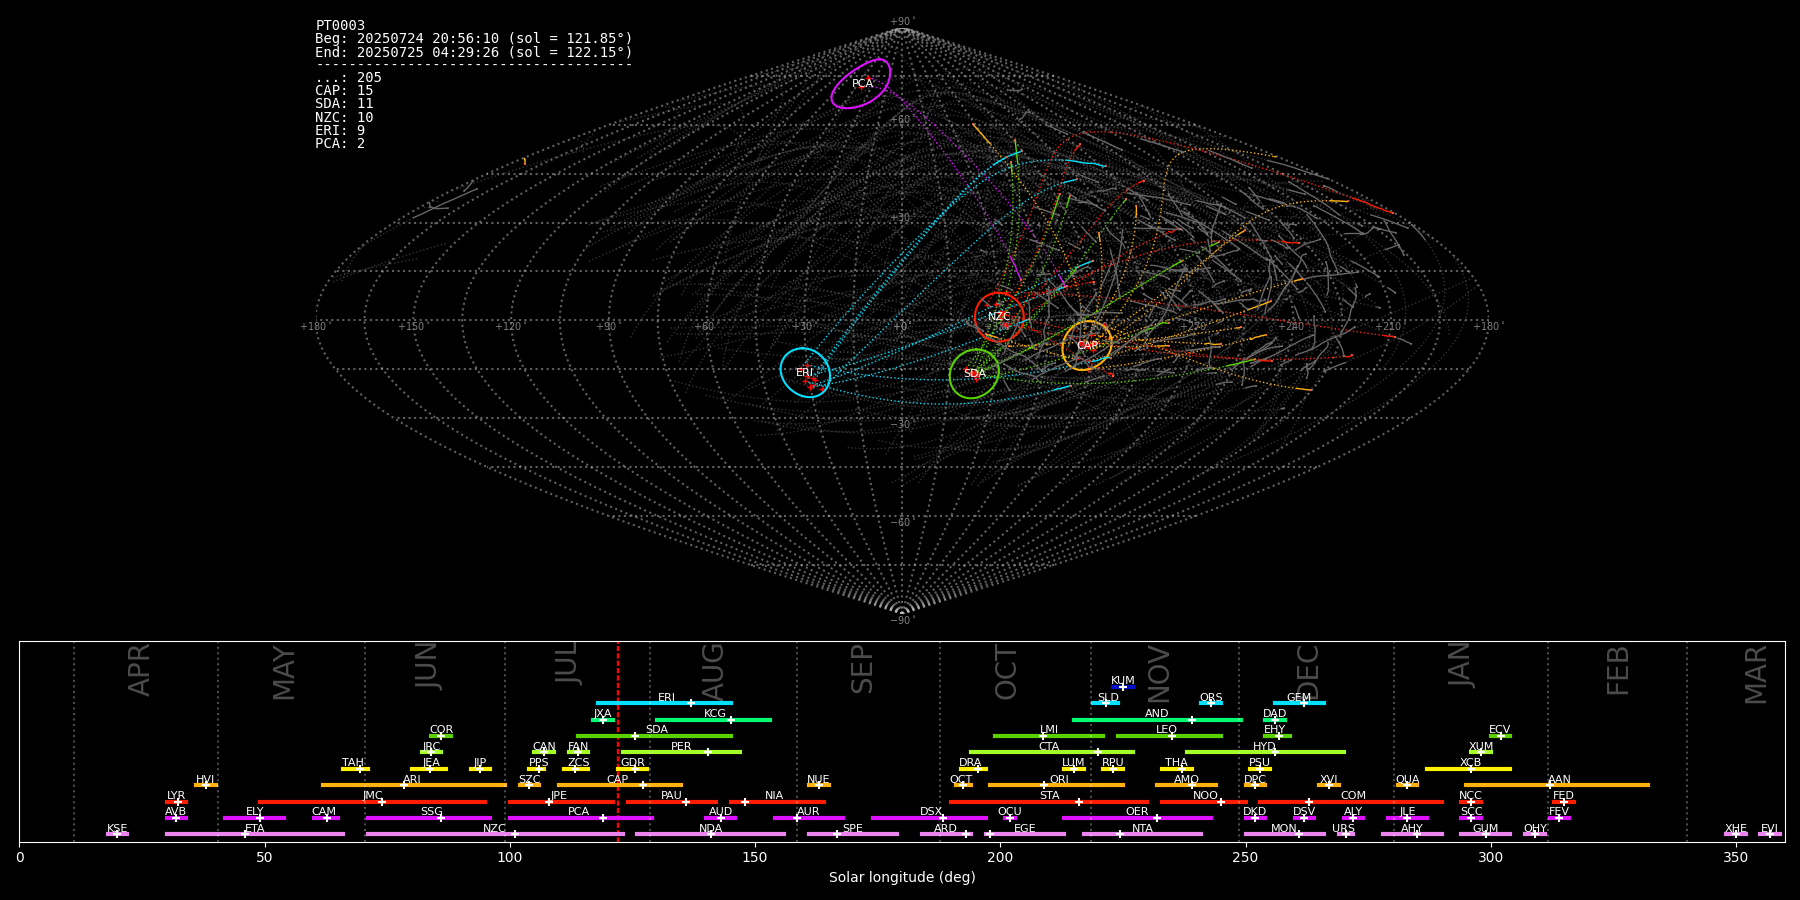Click the 200 tick on solar longitude axis
Viewport: 1800px width, 900px height.
pyautogui.click(x=1000, y=857)
